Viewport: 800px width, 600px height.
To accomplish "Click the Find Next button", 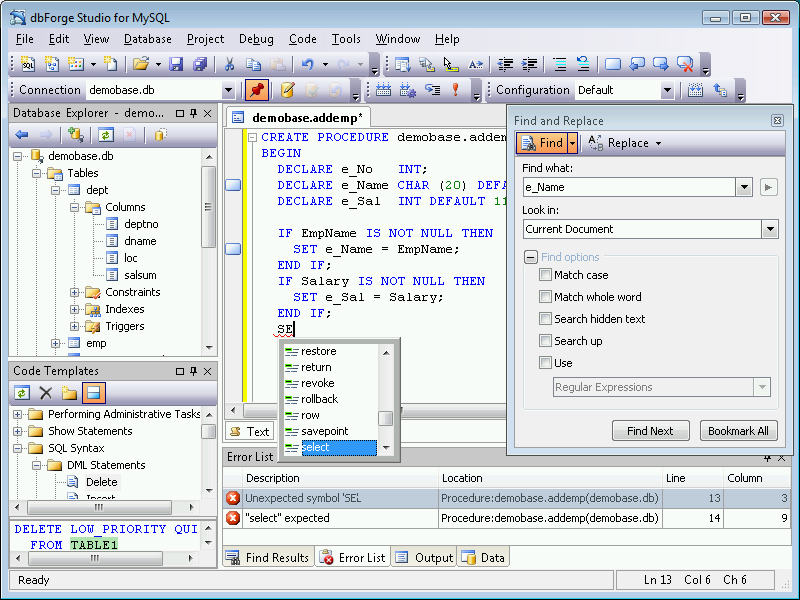I will click(651, 431).
